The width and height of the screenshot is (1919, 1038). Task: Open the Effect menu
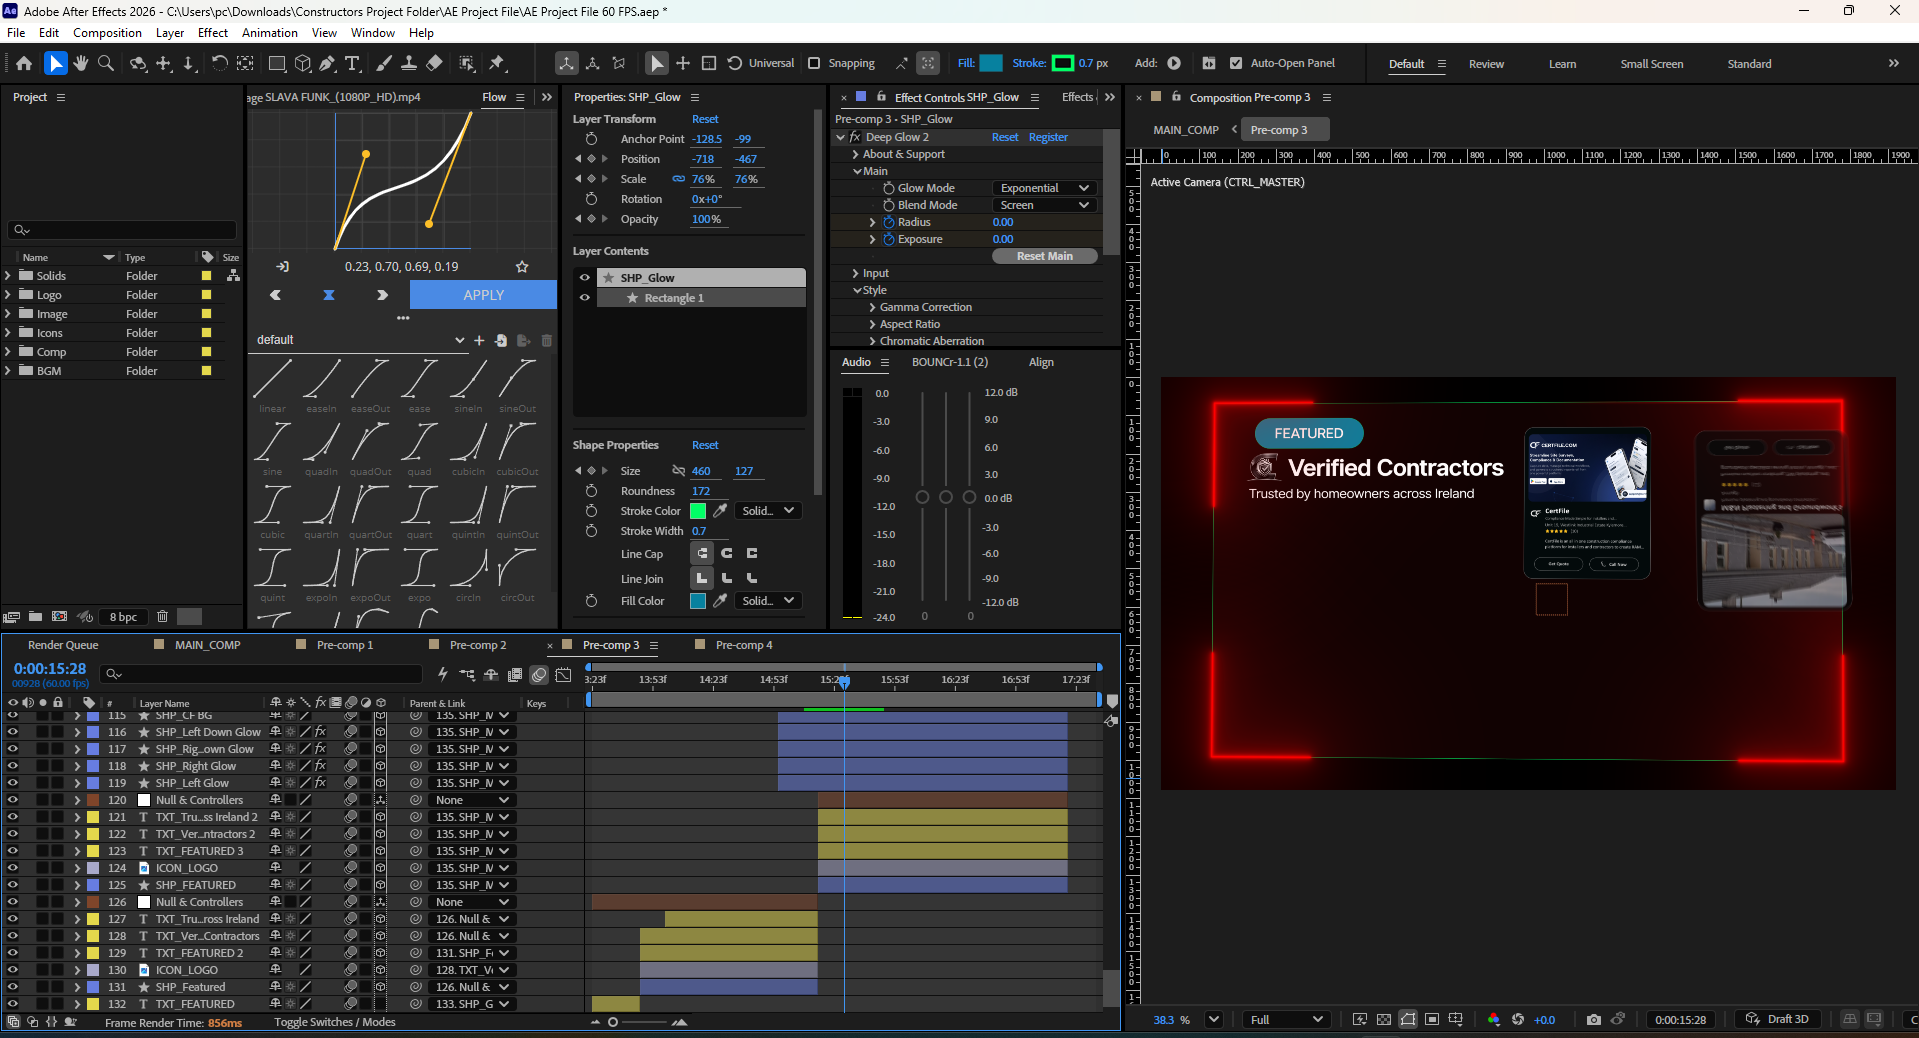tap(213, 33)
